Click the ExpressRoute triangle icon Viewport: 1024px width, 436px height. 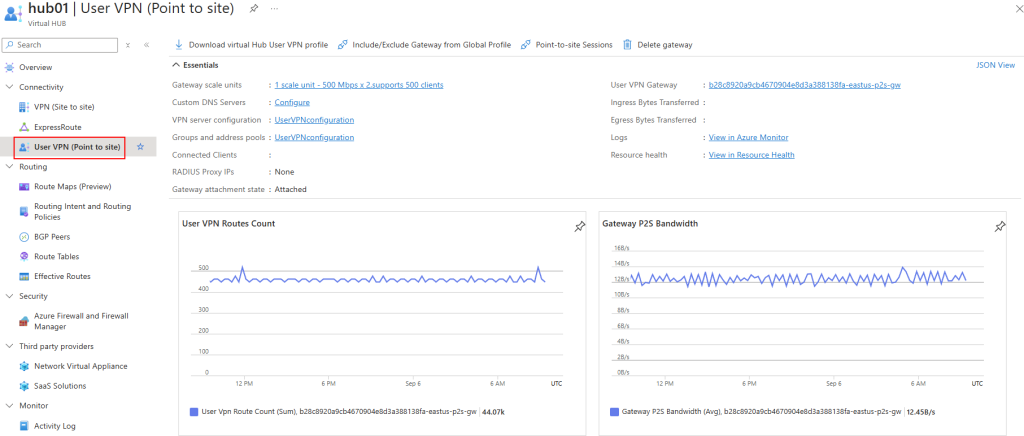24,127
